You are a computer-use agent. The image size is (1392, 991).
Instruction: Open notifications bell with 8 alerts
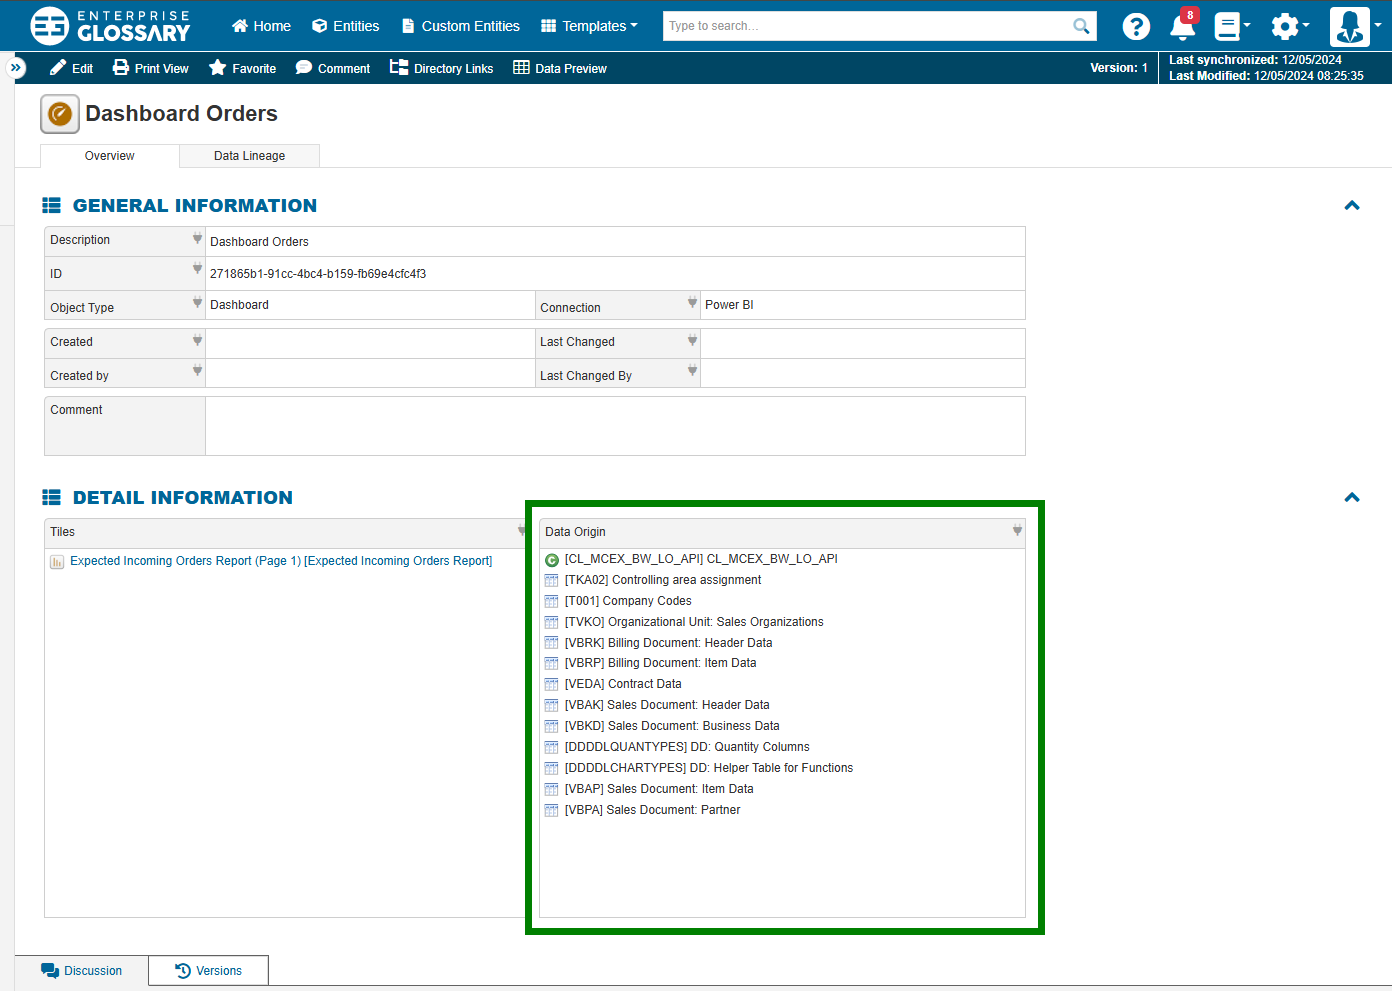1183,25
